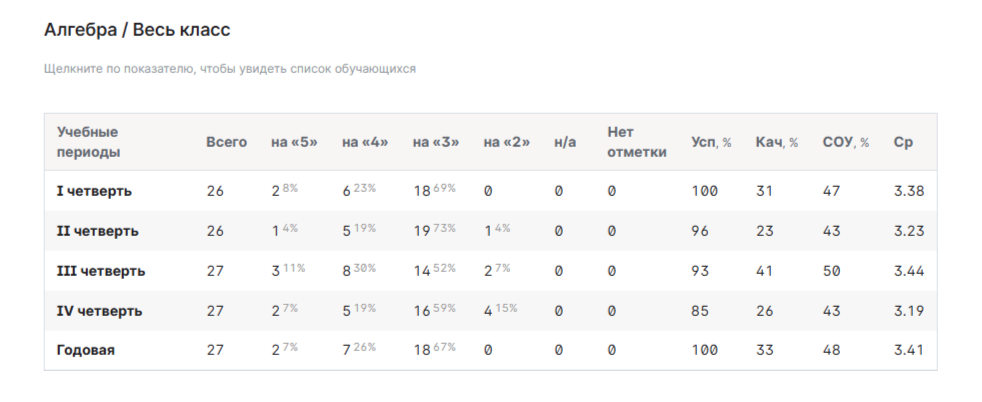This screenshot has width=982, height=402.
Task: Click the Учебные периоды column header
Action: [88, 142]
